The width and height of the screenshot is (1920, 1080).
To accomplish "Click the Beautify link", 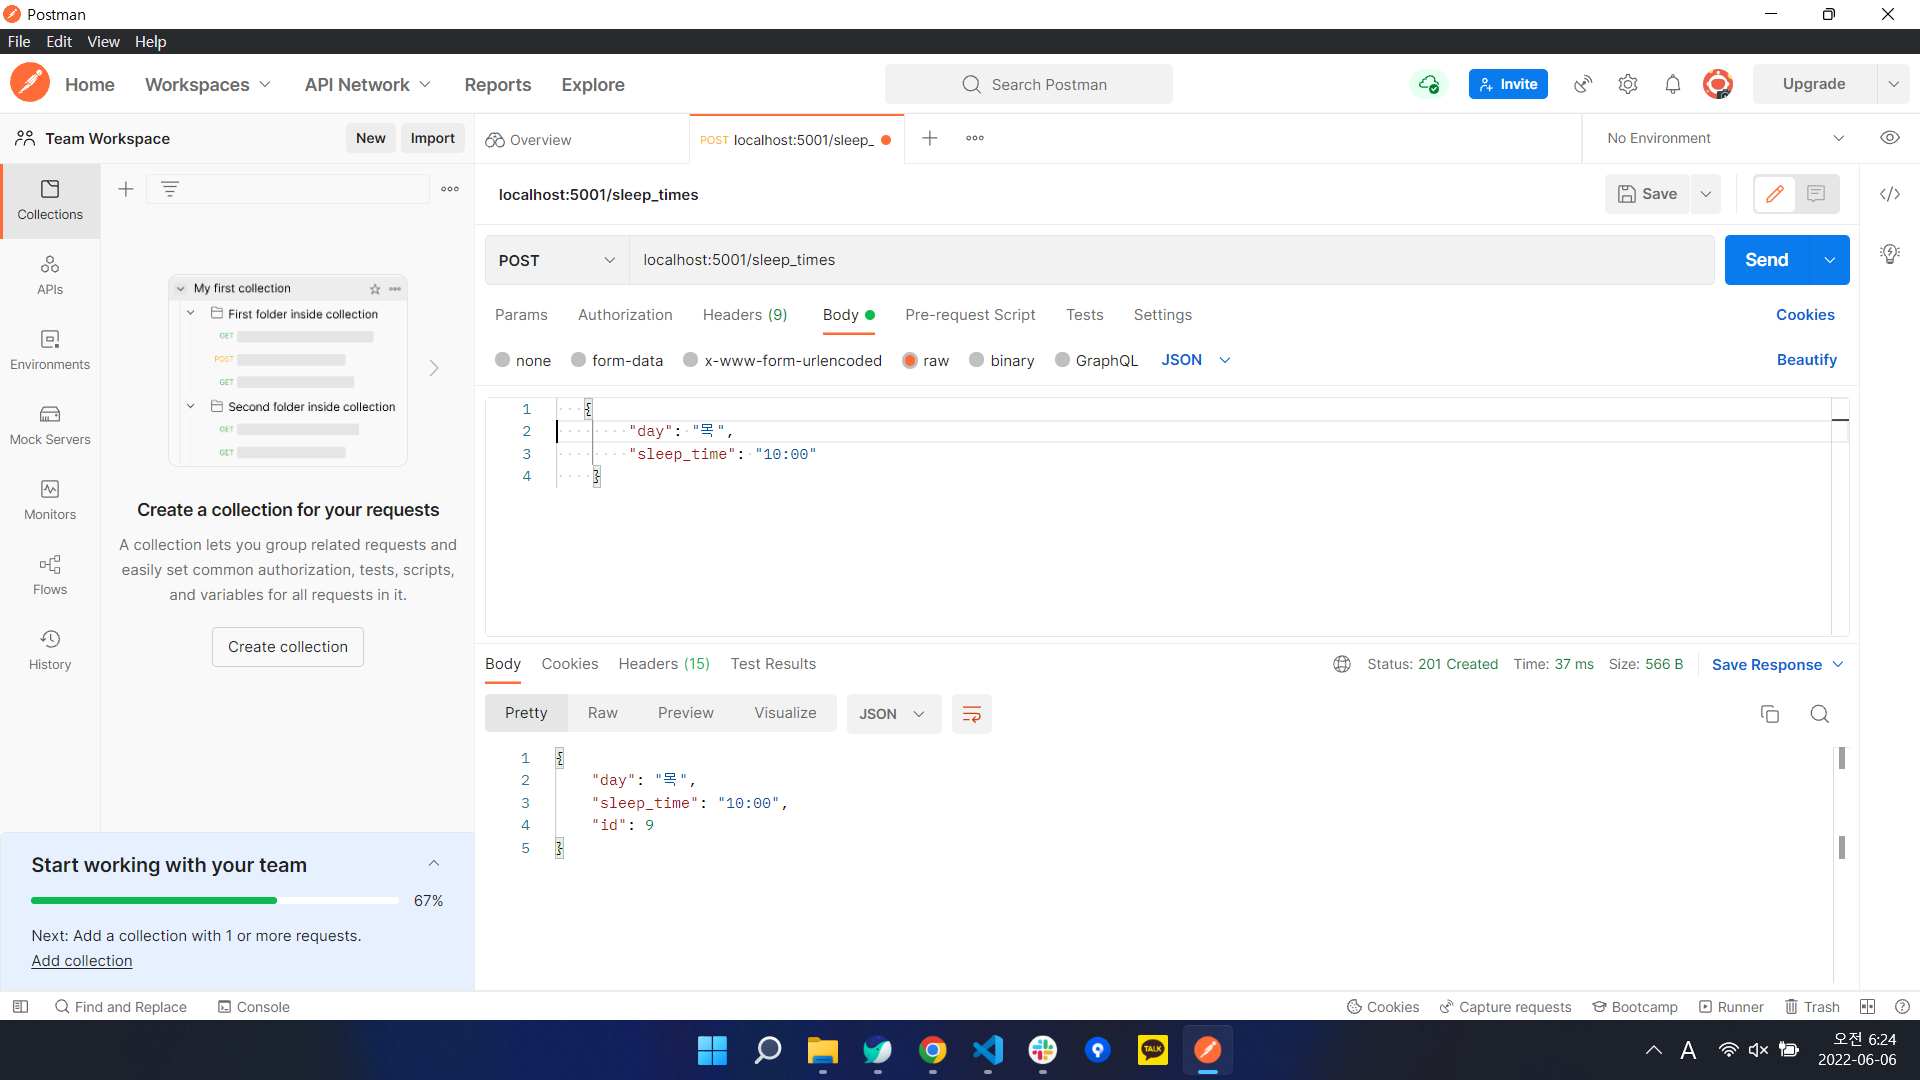I will coord(1806,360).
